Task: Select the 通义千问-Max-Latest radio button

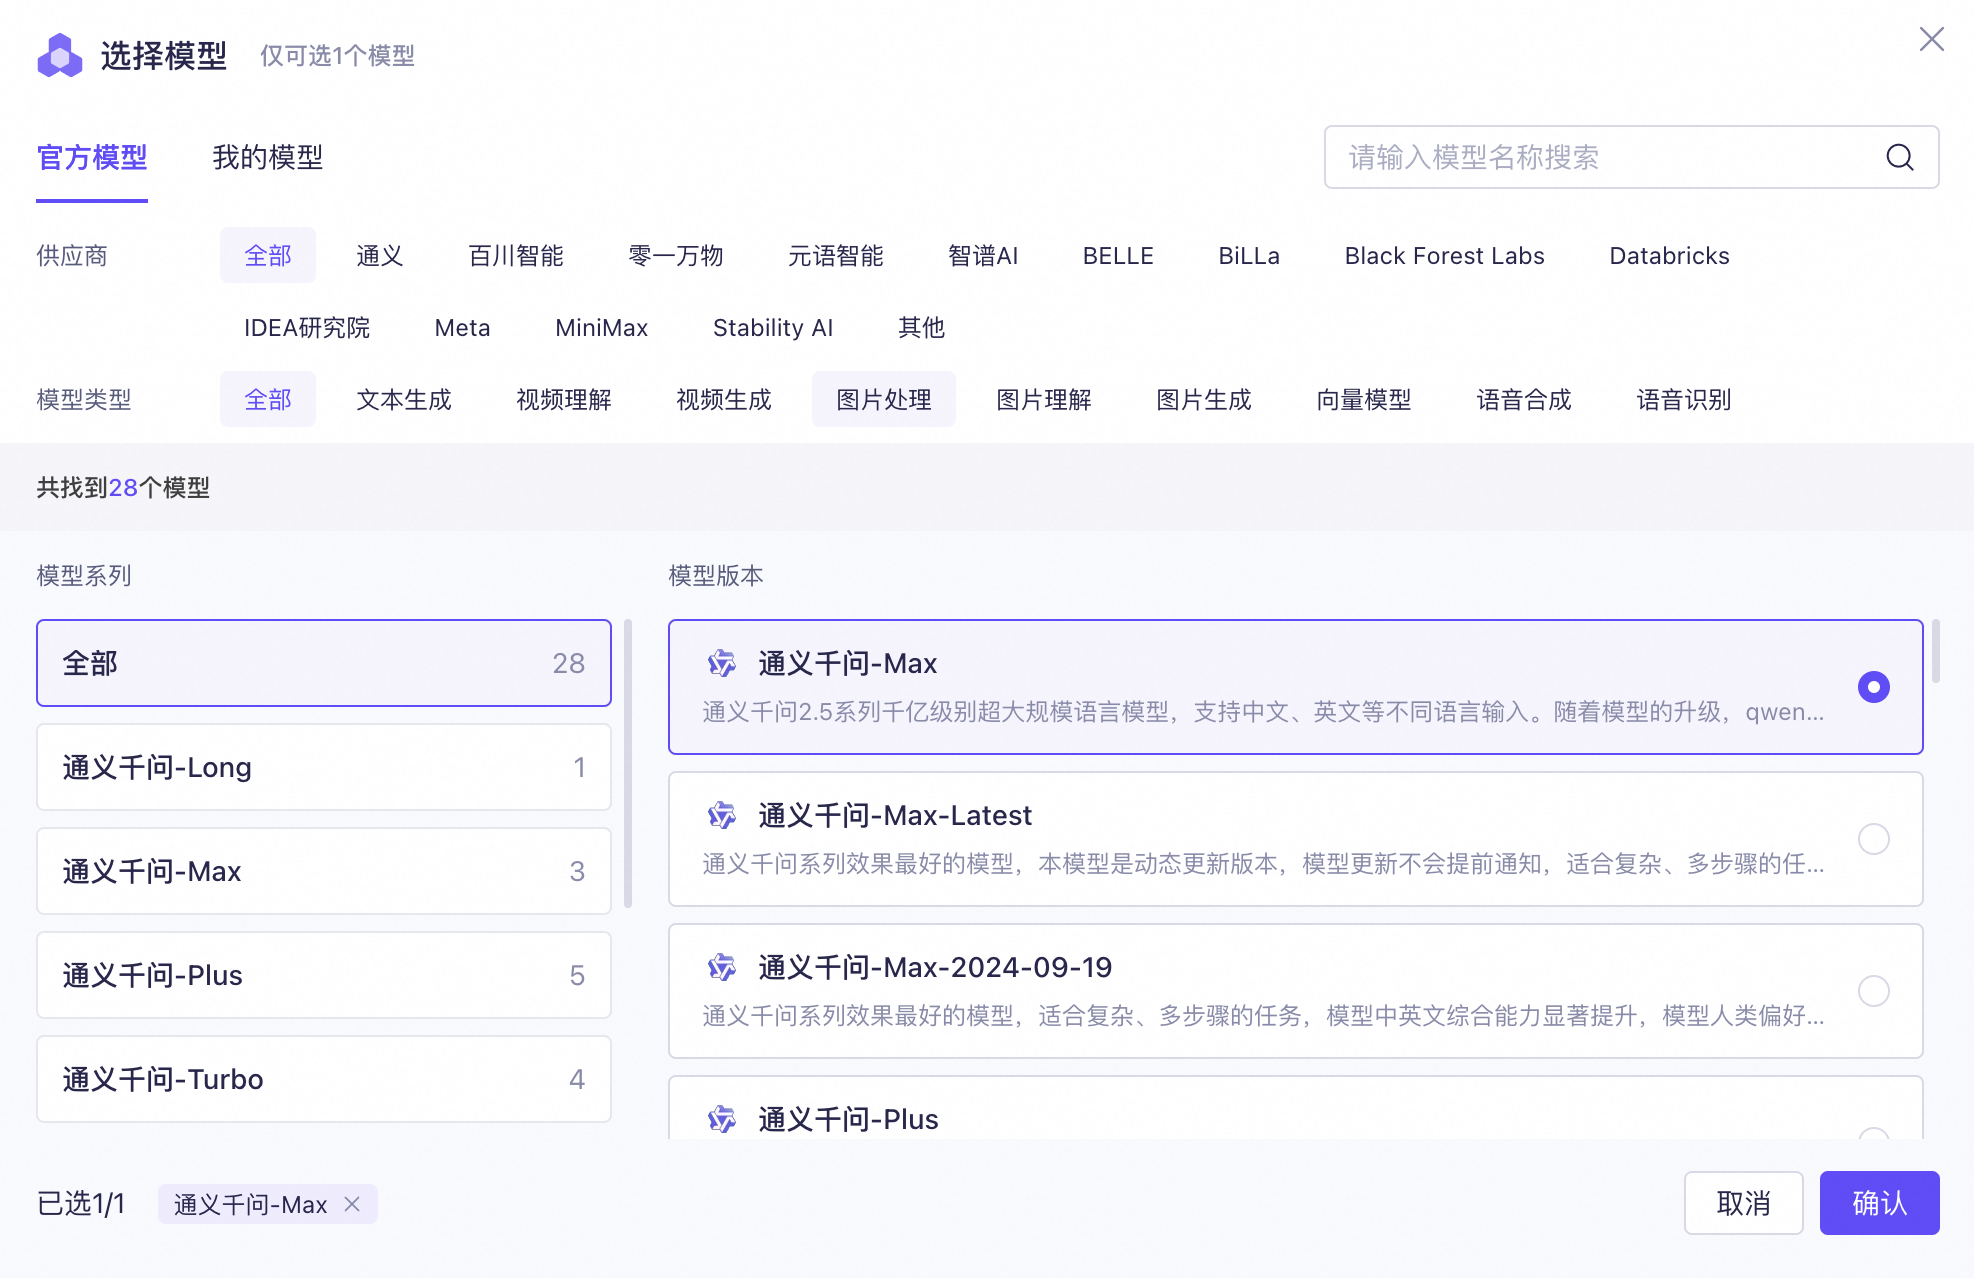Action: (x=1874, y=839)
